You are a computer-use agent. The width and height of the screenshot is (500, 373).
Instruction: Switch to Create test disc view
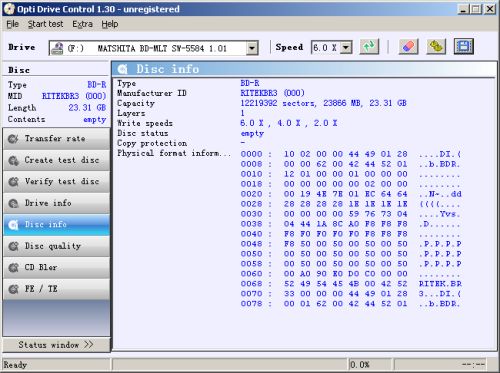pyautogui.click(x=56, y=160)
